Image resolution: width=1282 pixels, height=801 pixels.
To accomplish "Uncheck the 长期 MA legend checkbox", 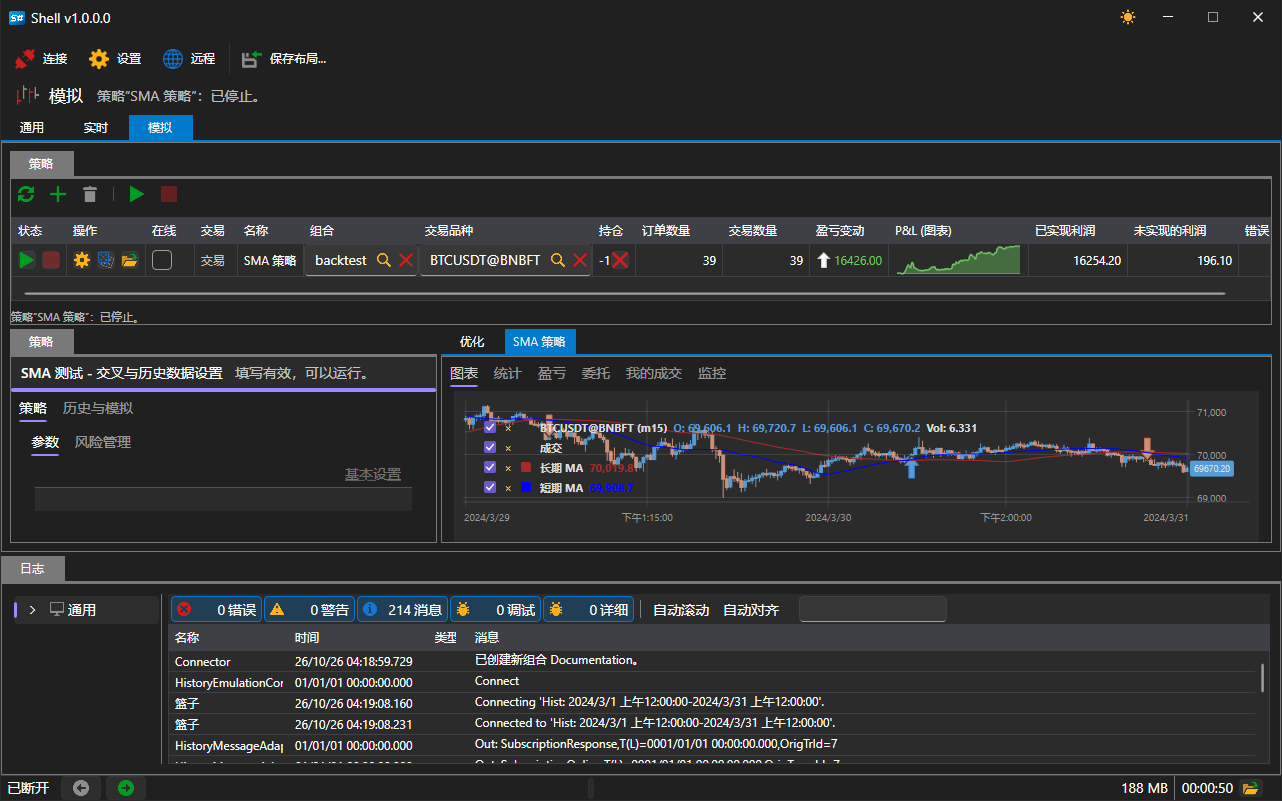I will click(x=490, y=467).
